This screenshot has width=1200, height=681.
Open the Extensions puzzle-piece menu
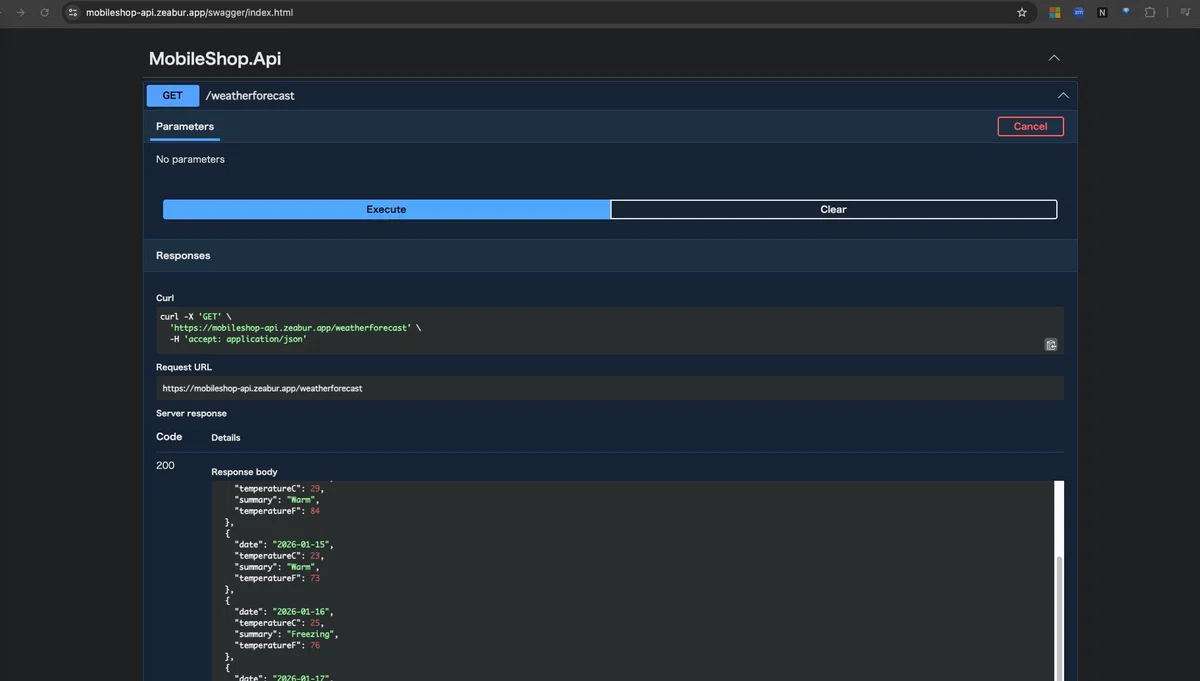click(x=1150, y=13)
